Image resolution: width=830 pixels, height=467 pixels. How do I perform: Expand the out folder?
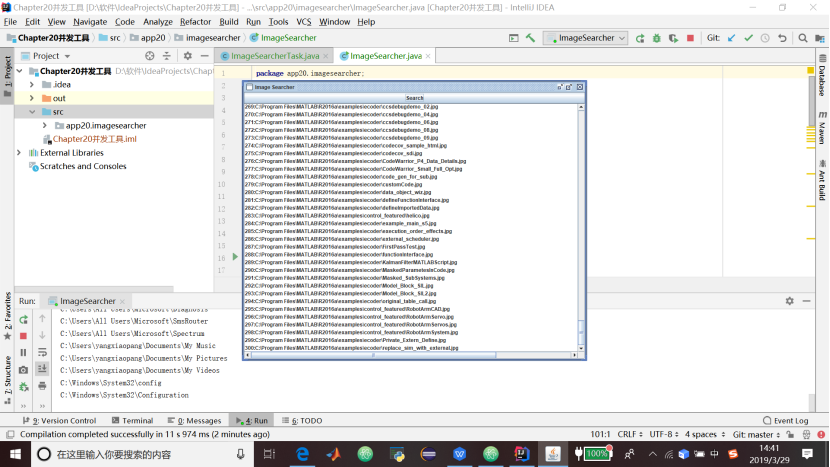[x=32, y=98]
